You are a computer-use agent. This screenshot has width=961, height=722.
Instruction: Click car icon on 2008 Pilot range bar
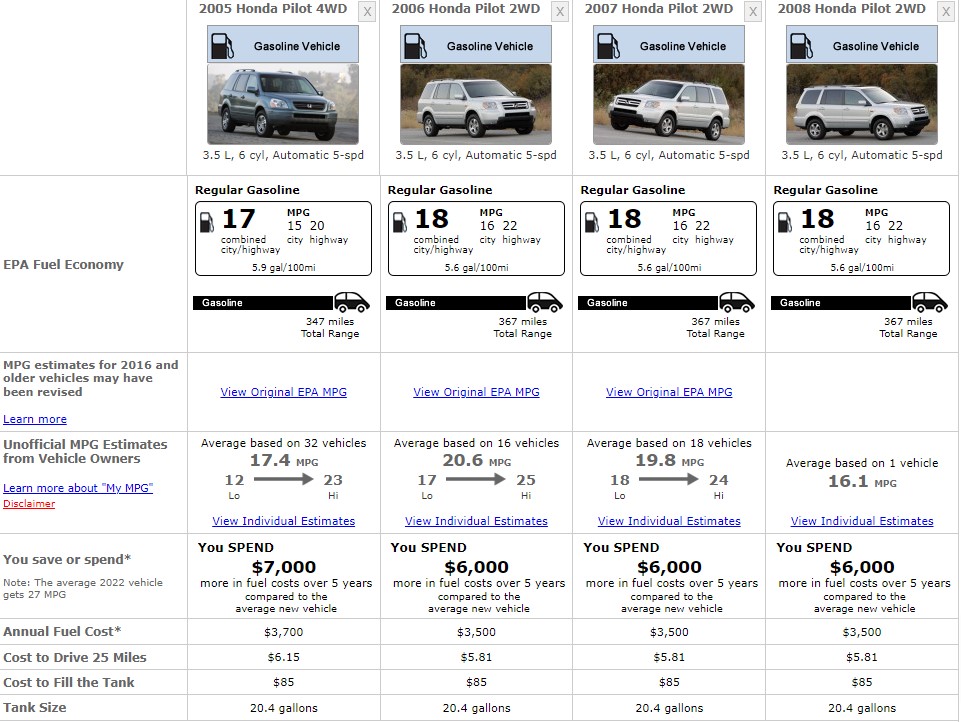(930, 302)
